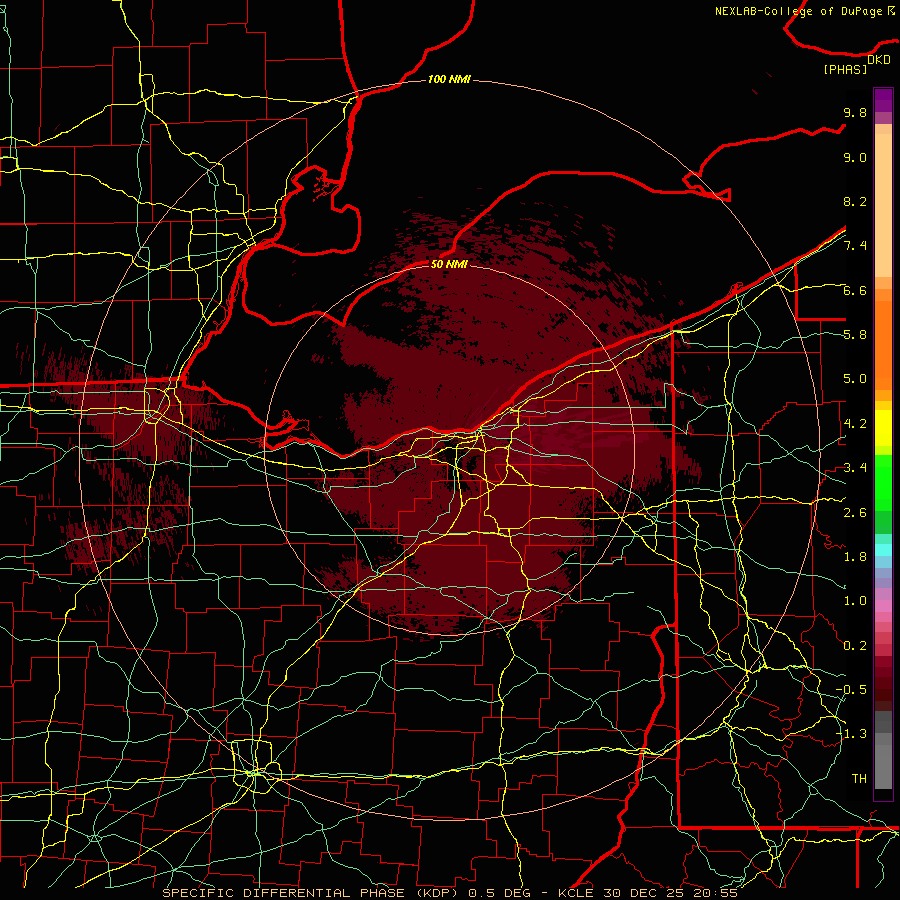The width and height of the screenshot is (900, 900).
Task: Pick the orange segment of the color bar
Action: pyautogui.click(x=883, y=344)
